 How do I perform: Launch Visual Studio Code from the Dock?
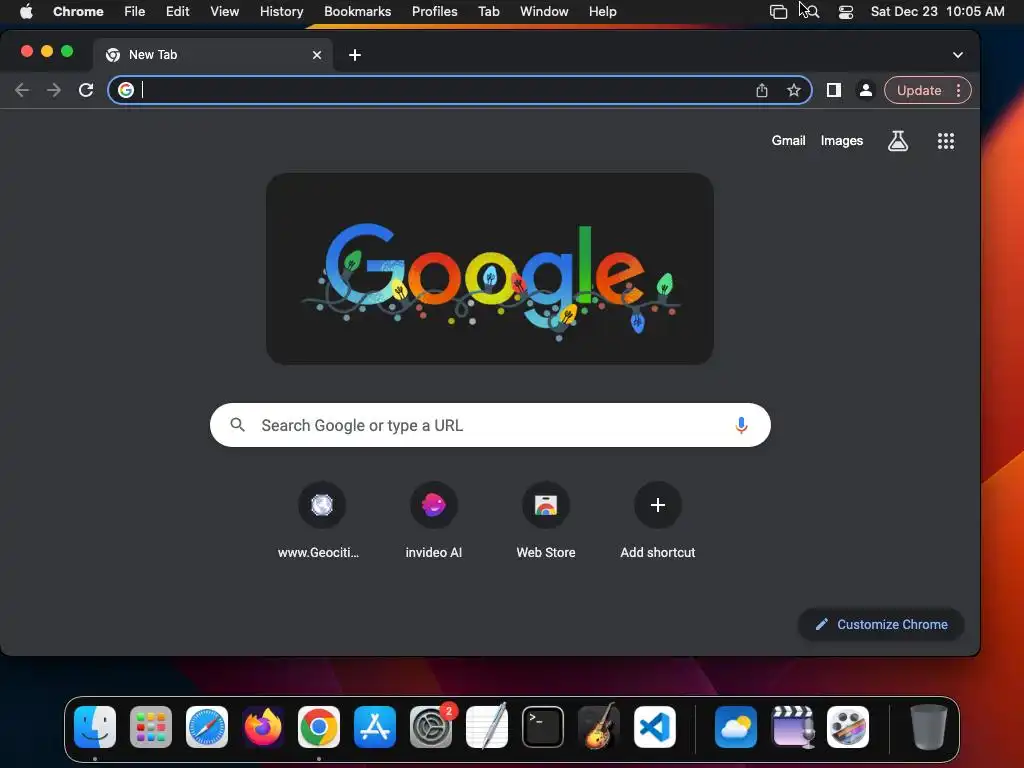click(655, 727)
